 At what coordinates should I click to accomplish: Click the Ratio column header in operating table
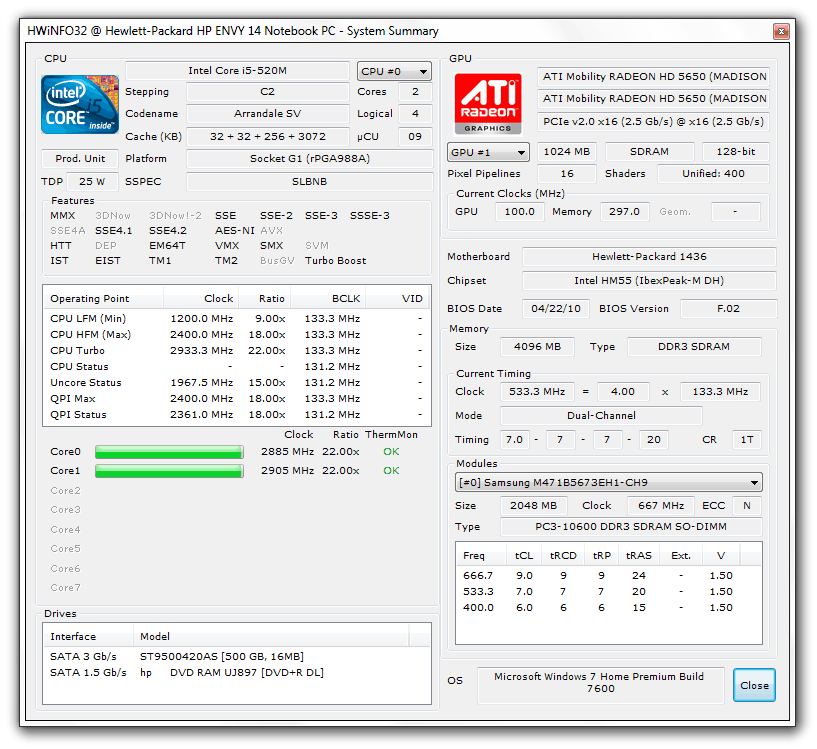(265, 298)
